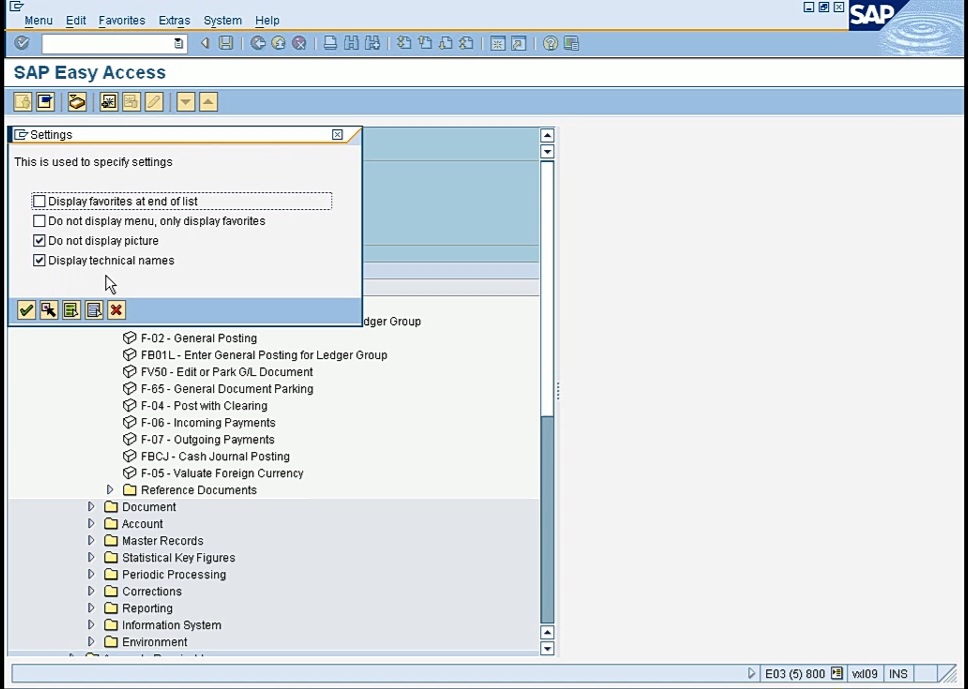Screen dimensions: 968x689
Task: Open the System menu
Action: 222,20
